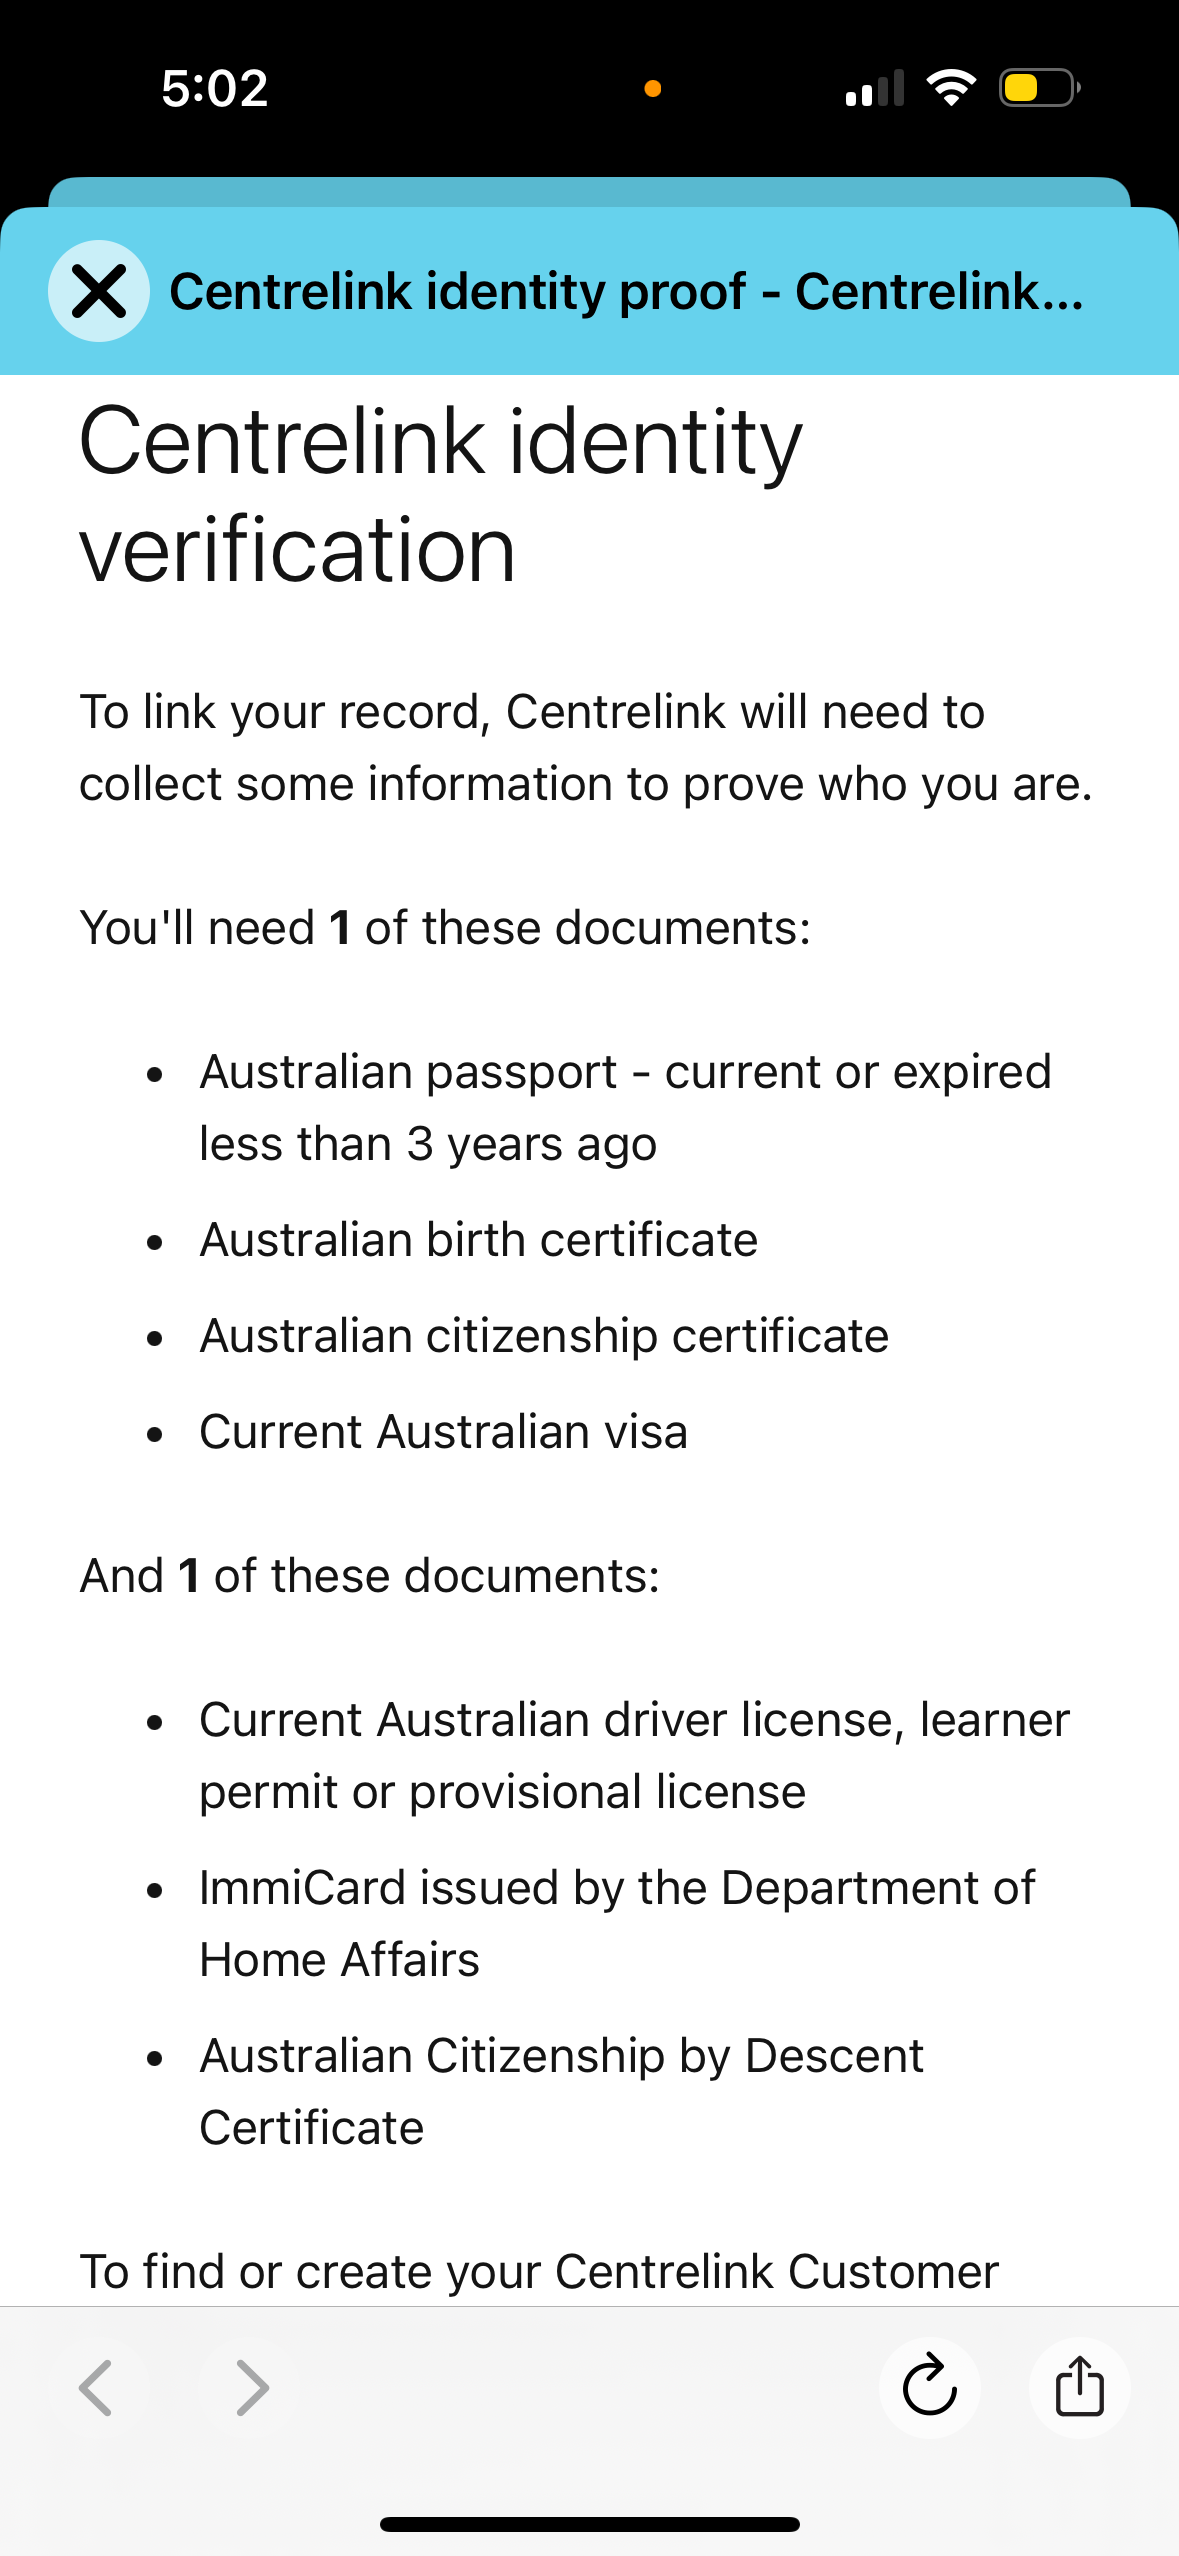Tap the Australian passport list item
This screenshot has width=1179, height=2556.
point(626,1107)
